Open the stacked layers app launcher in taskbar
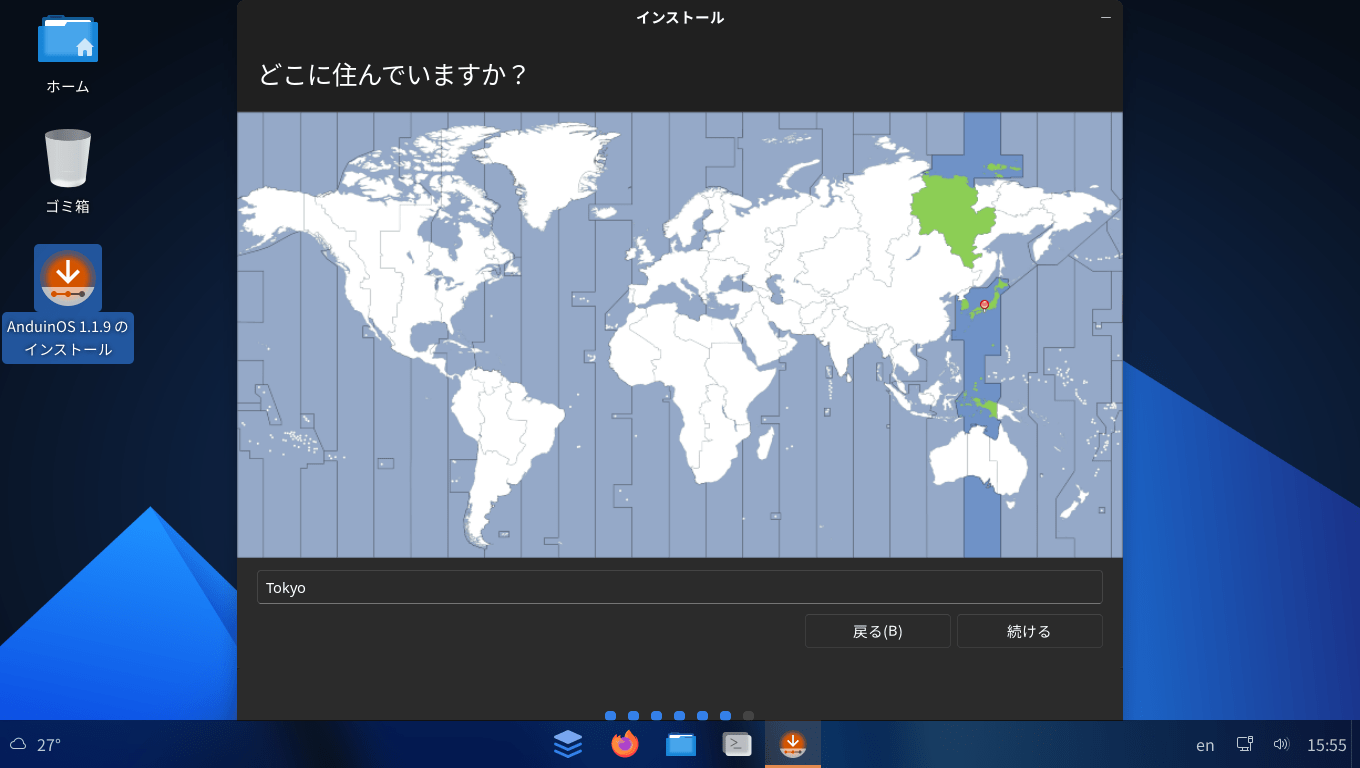 pyautogui.click(x=568, y=744)
